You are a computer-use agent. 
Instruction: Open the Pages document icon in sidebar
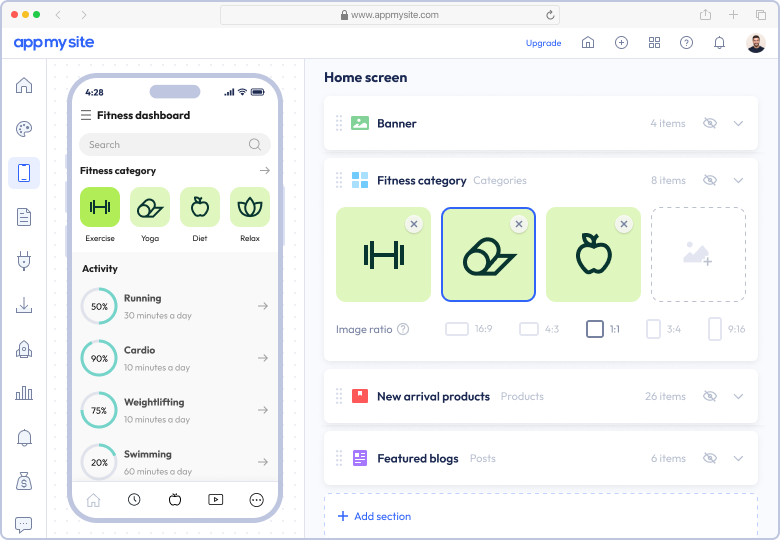coord(24,217)
